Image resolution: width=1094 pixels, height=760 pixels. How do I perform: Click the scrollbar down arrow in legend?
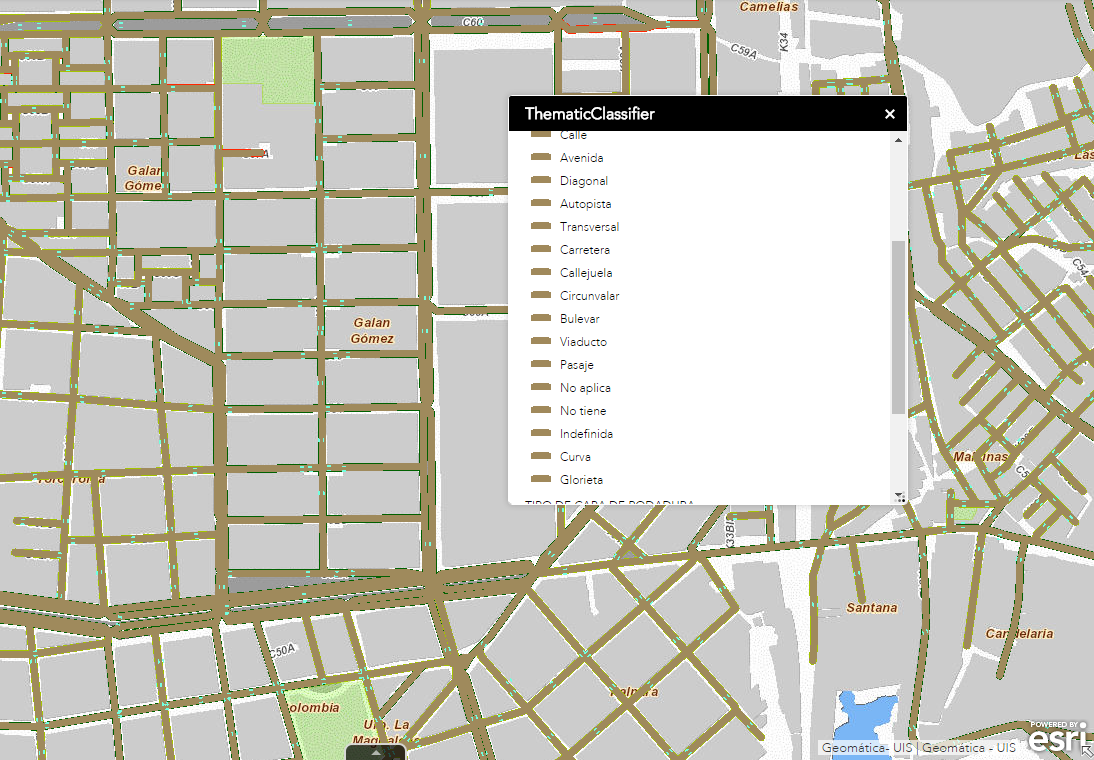click(x=899, y=495)
